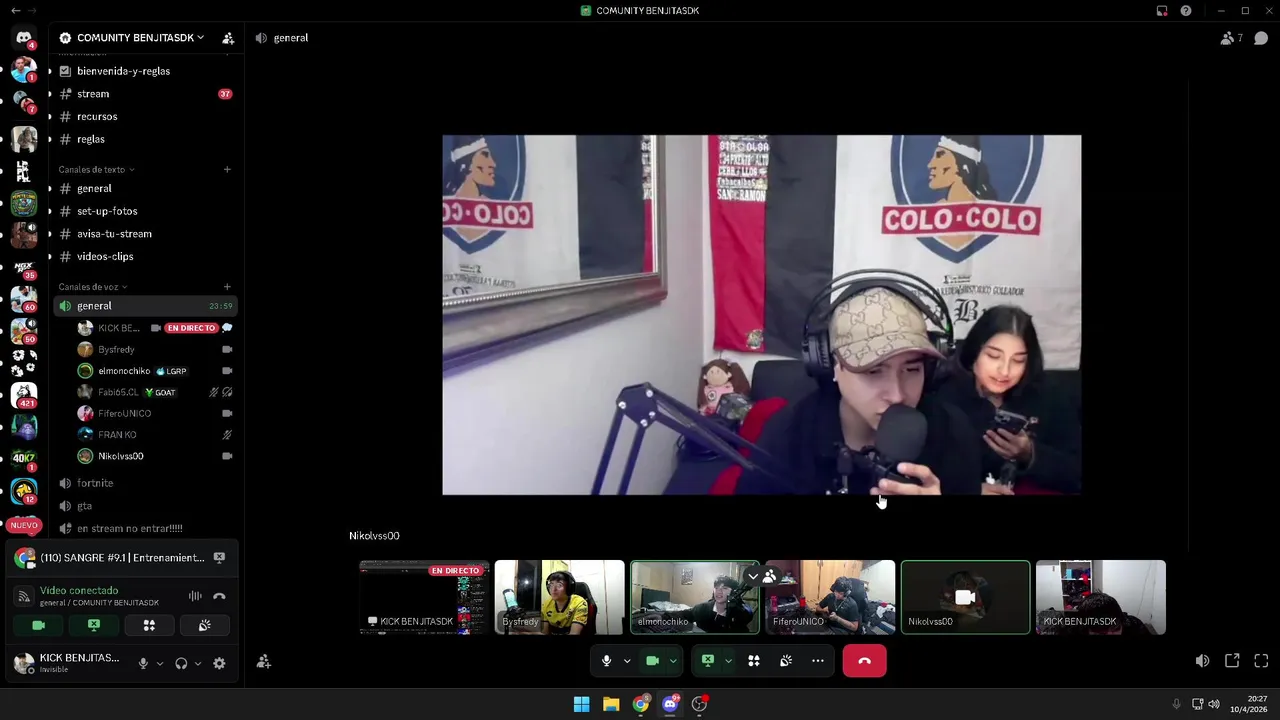Open Discord inbox icon in title bar
The width and height of the screenshot is (1280, 720).
coord(1162,11)
